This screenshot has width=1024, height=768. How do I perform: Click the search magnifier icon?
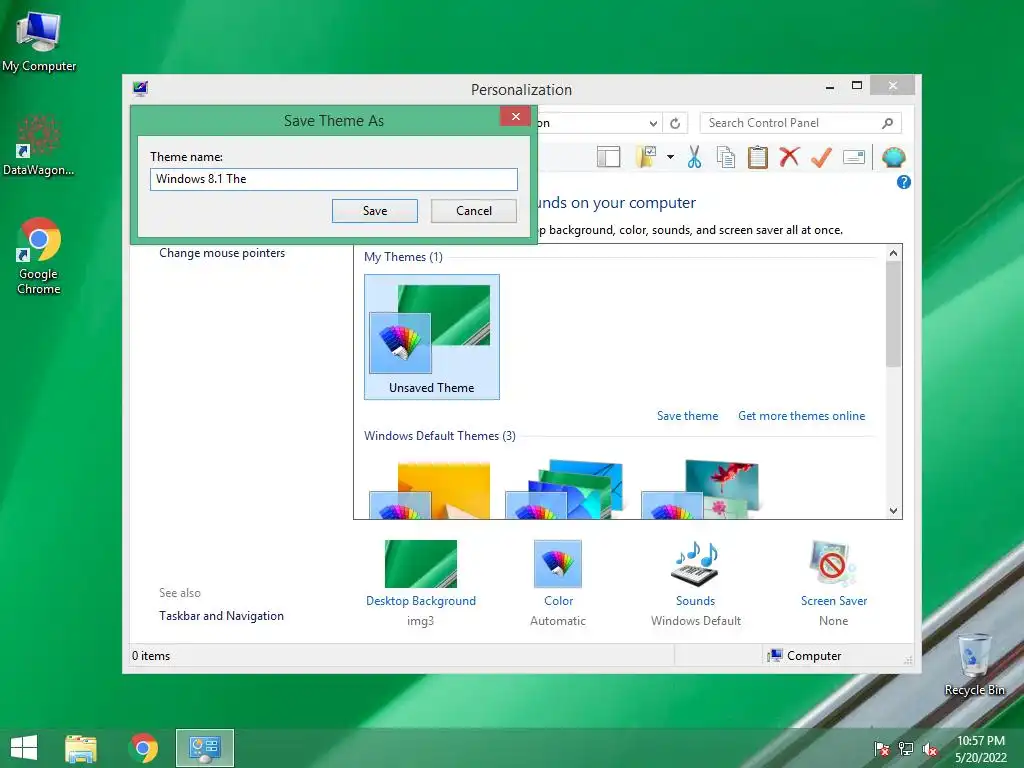point(888,123)
